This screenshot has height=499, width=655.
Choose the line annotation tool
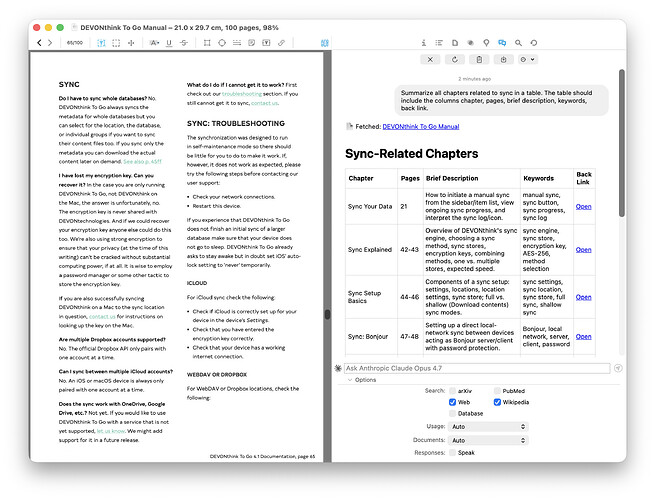[x=237, y=43]
